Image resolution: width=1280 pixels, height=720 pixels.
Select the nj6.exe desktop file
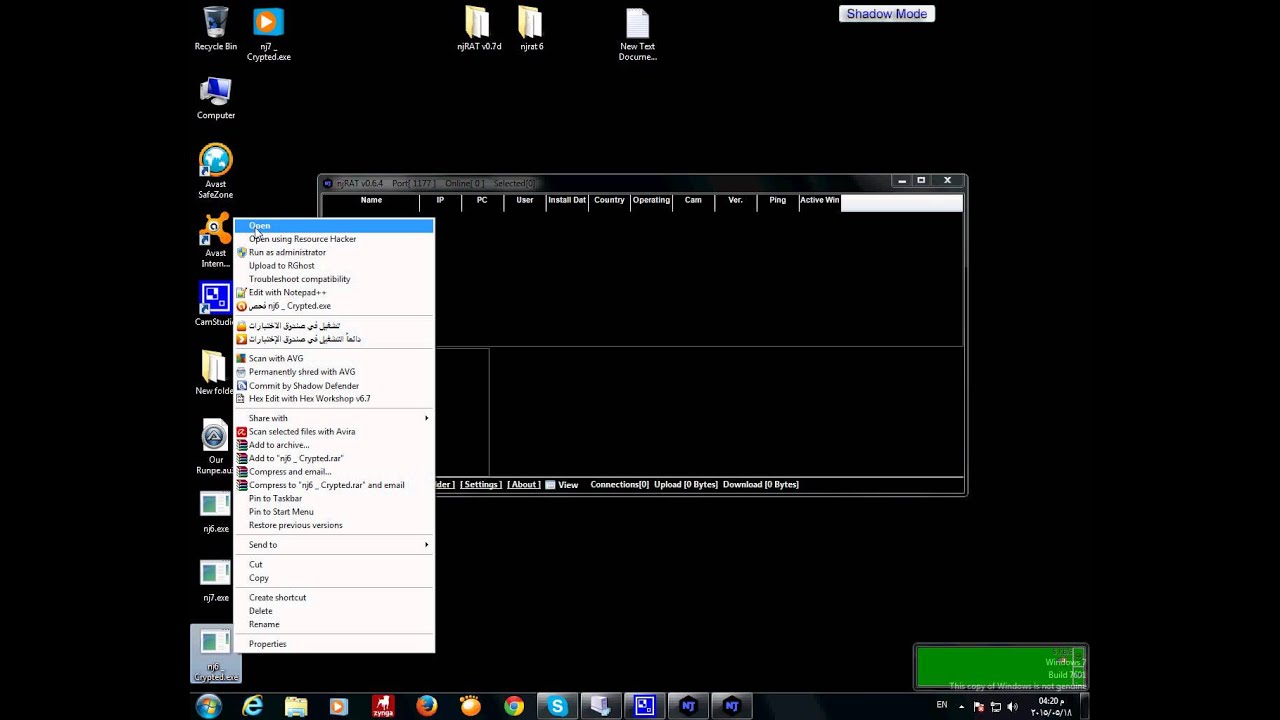click(x=215, y=513)
